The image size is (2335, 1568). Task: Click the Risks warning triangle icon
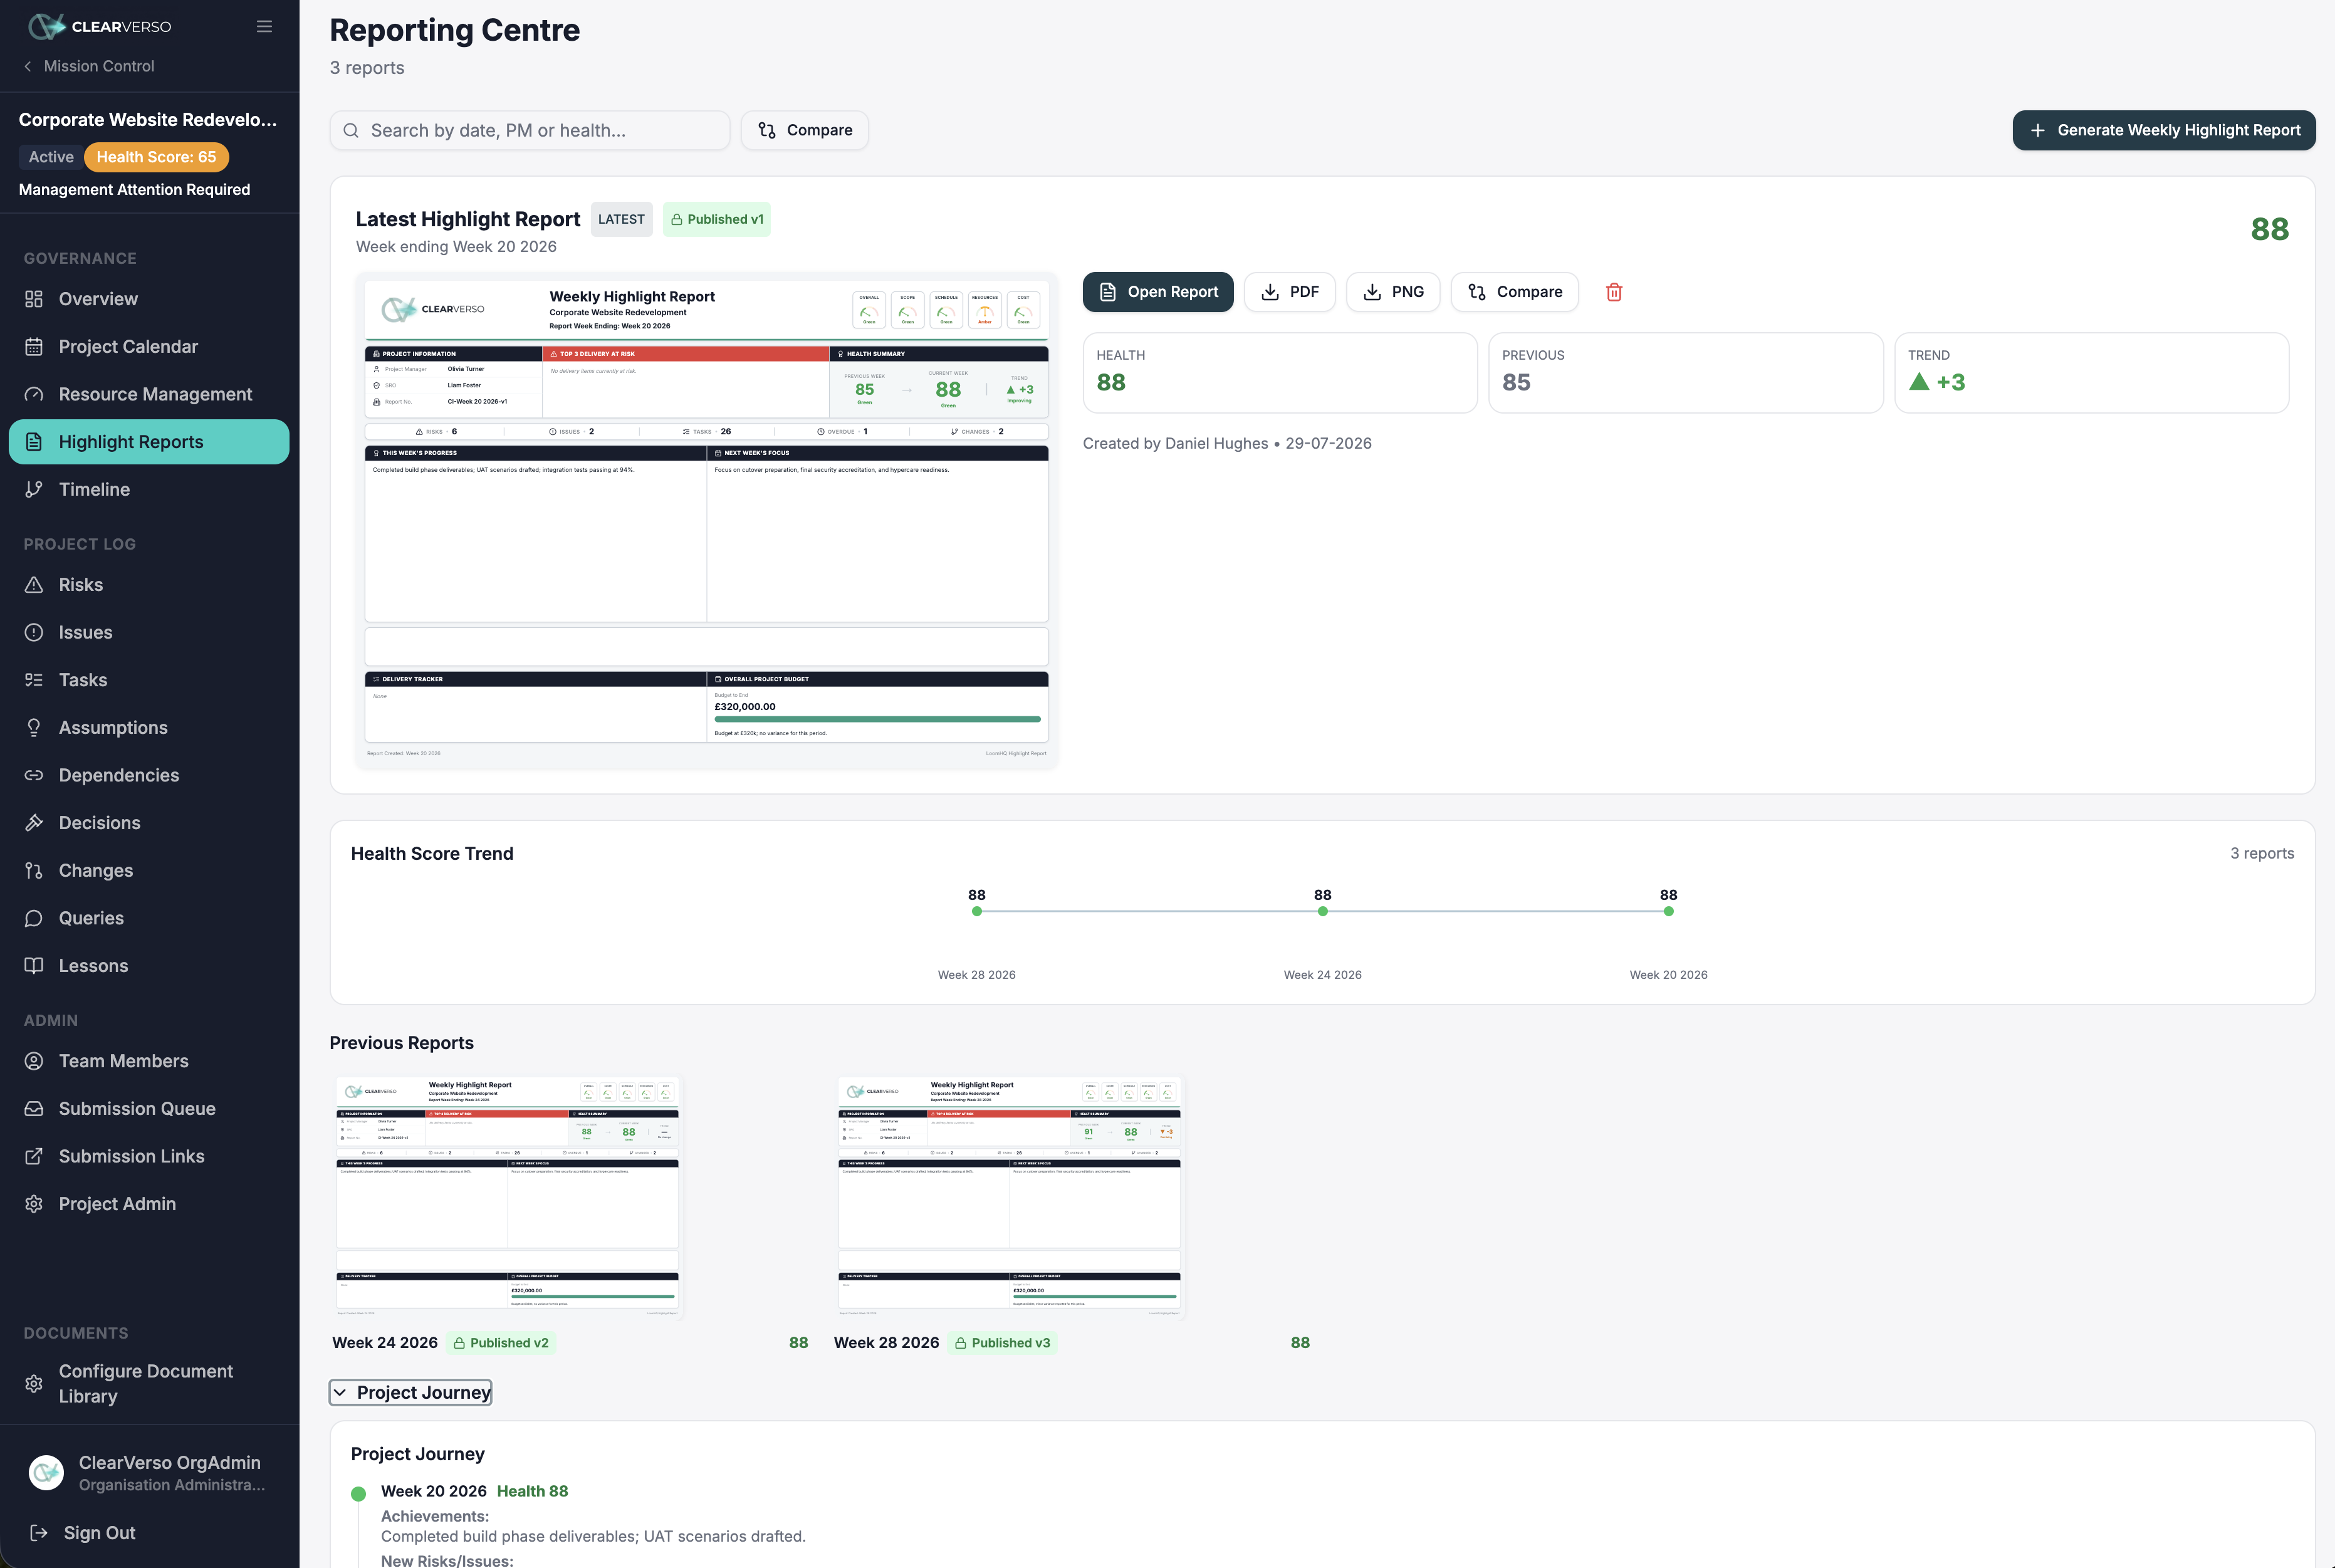point(34,585)
